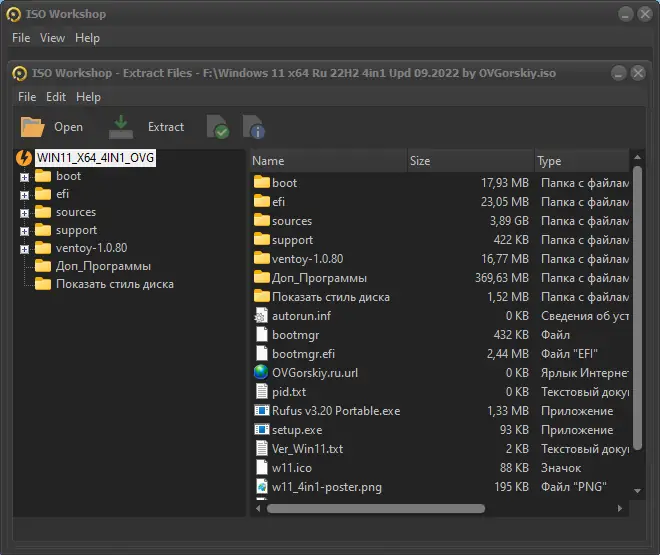Open File menu in Extract Files window
This screenshot has width=660, height=555.
(x=27, y=97)
